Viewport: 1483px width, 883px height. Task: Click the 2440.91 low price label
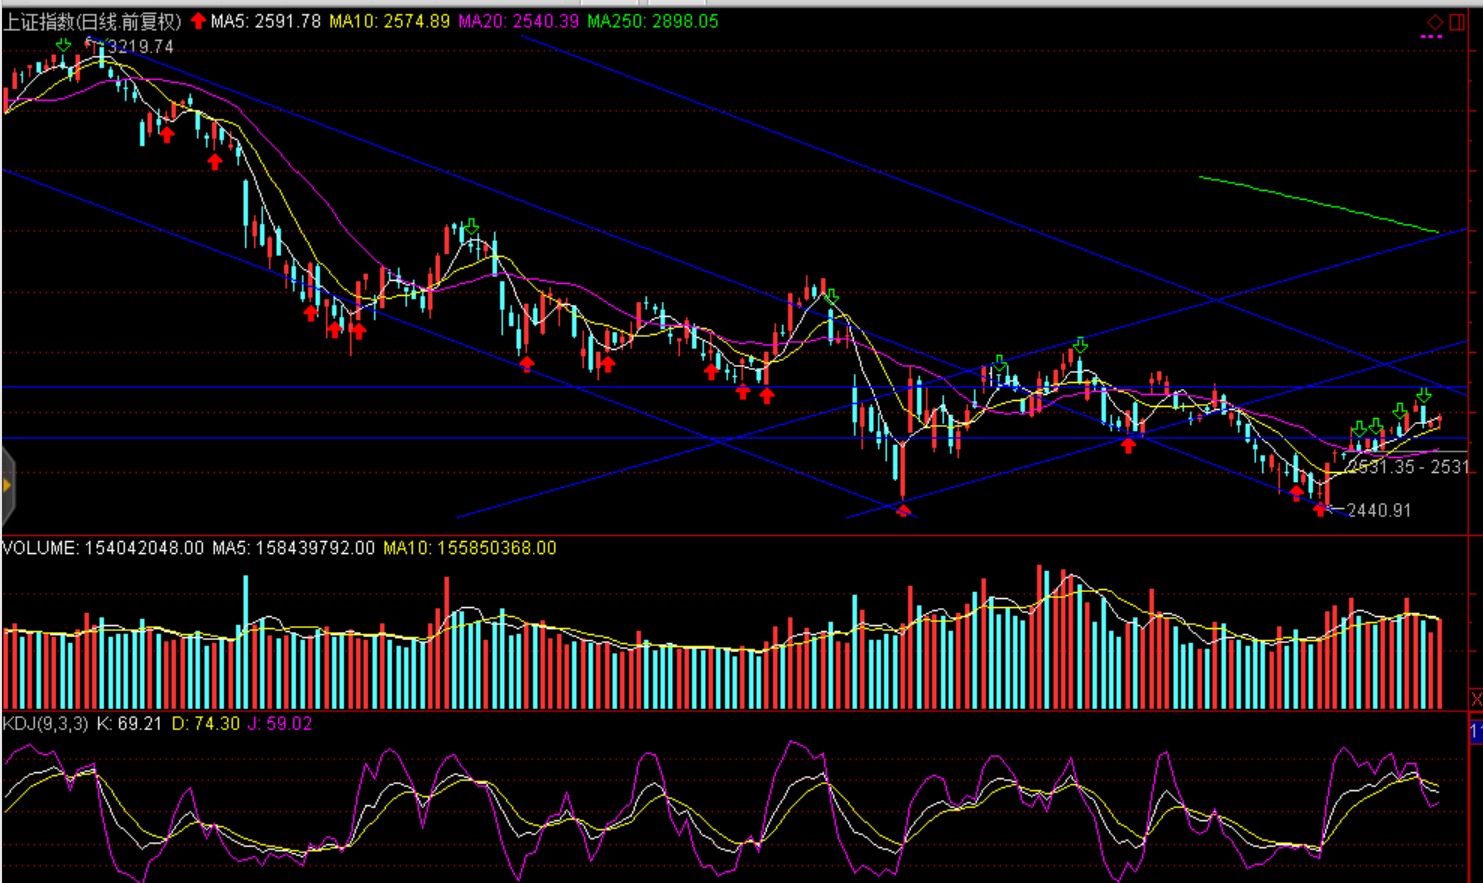pyautogui.click(x=1378, y=510)
